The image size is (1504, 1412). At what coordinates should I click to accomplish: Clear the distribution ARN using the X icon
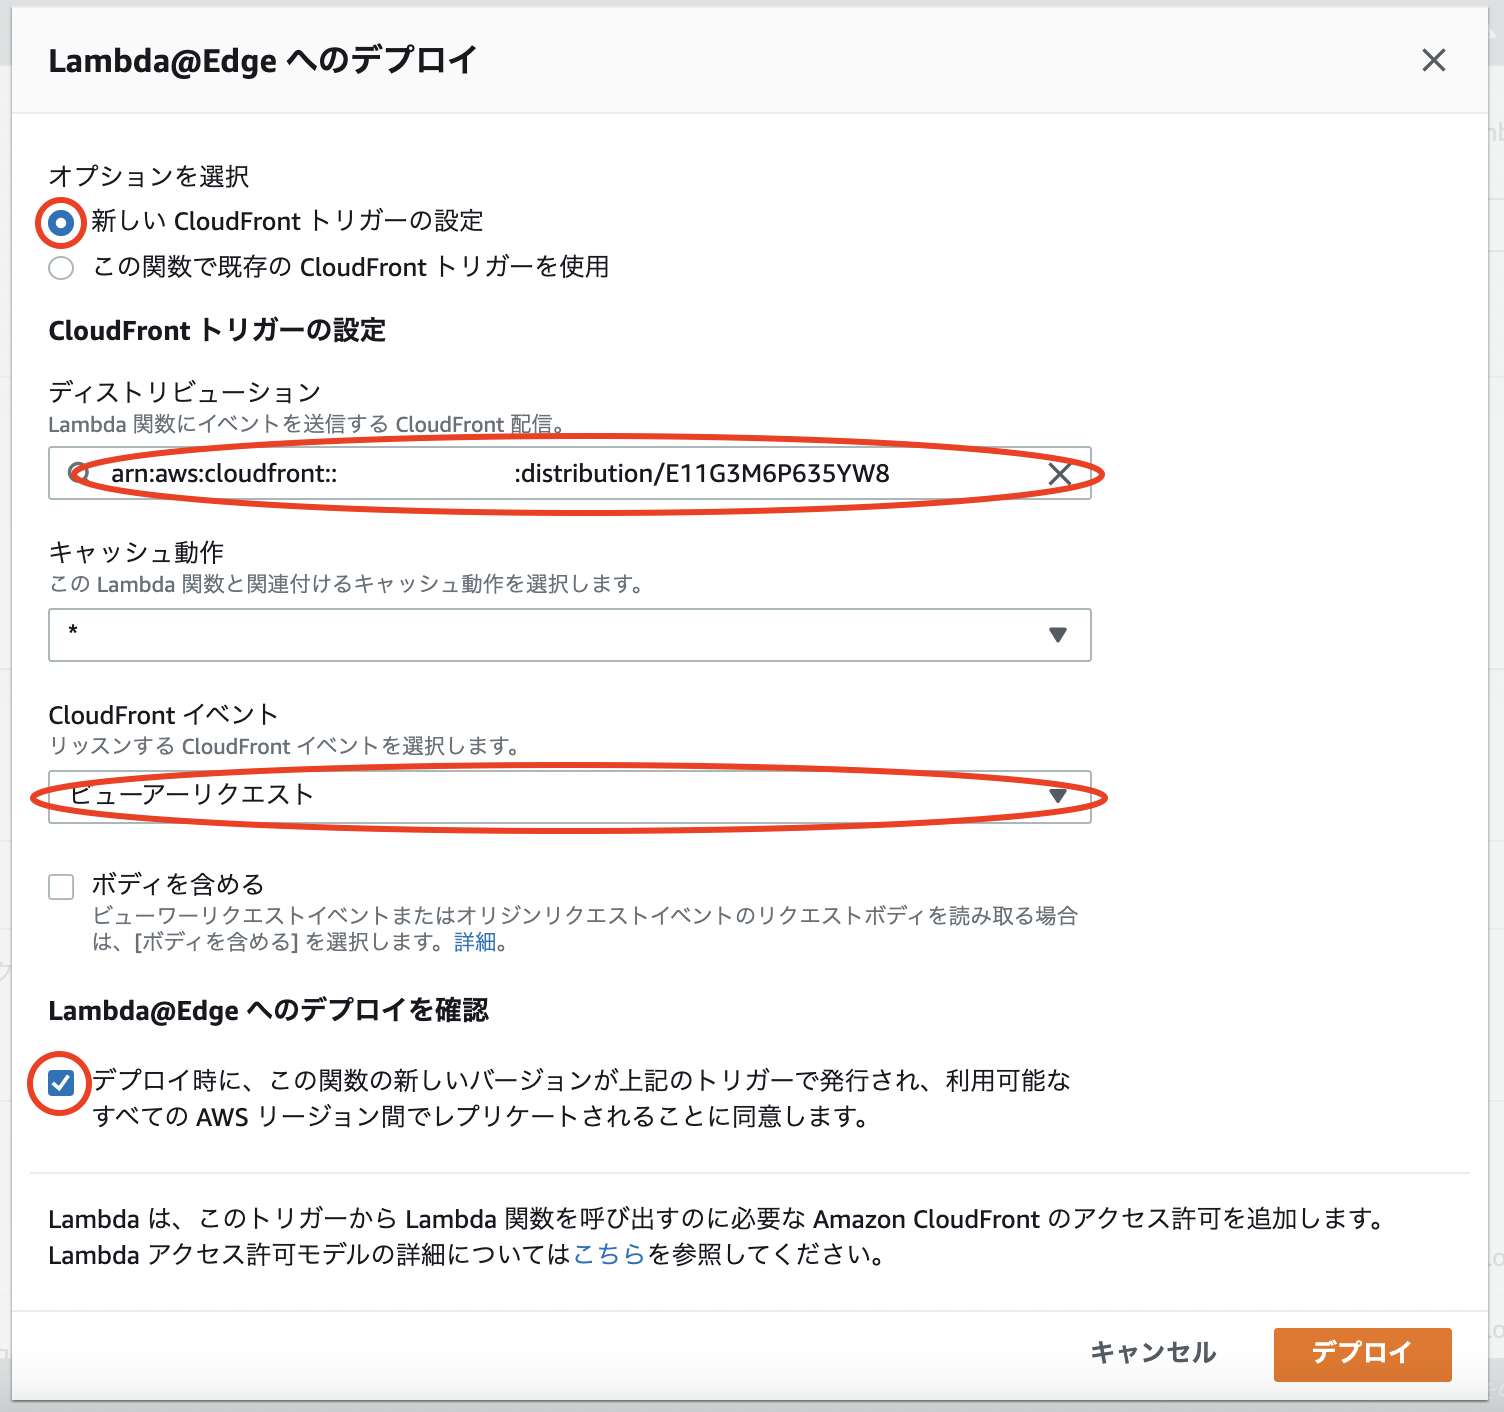tap(1061, 474)
